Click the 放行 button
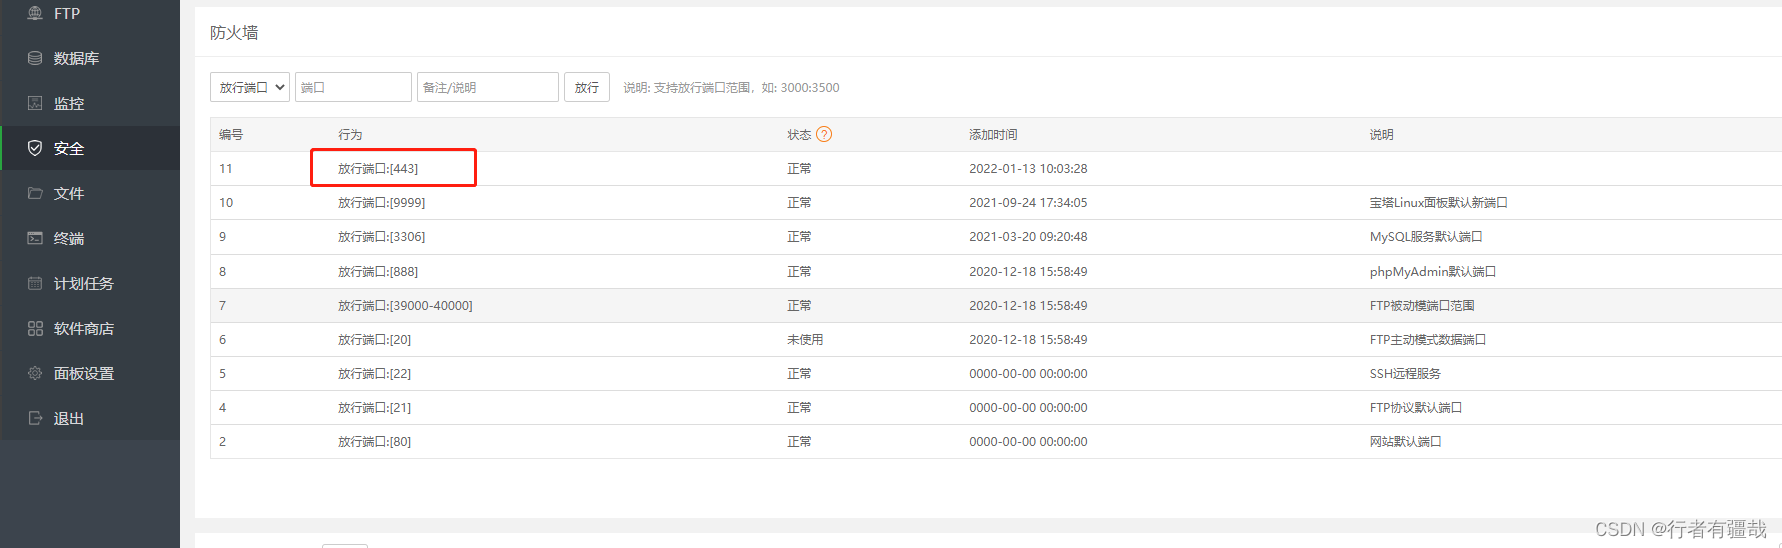Viewport: 1782px width, 548px height. coord(587,87)
